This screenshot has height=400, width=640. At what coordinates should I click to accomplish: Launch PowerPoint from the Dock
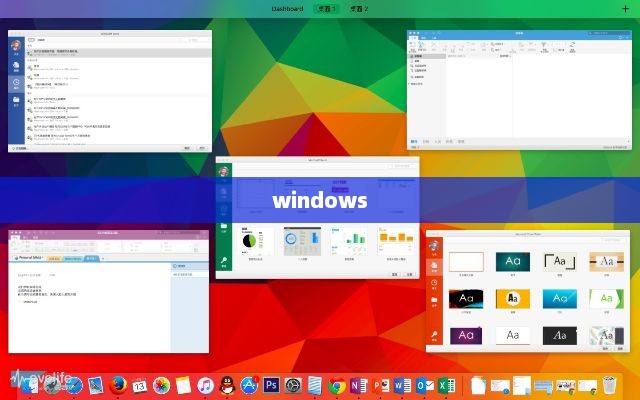coord(381,385)
